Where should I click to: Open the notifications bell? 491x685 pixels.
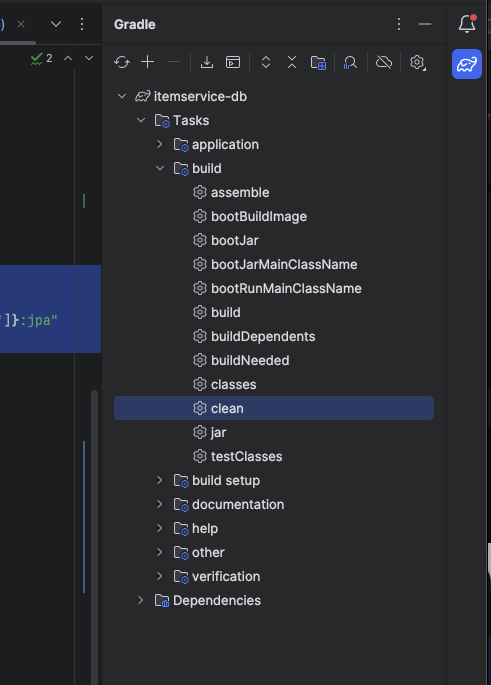[x=467, y=24]
